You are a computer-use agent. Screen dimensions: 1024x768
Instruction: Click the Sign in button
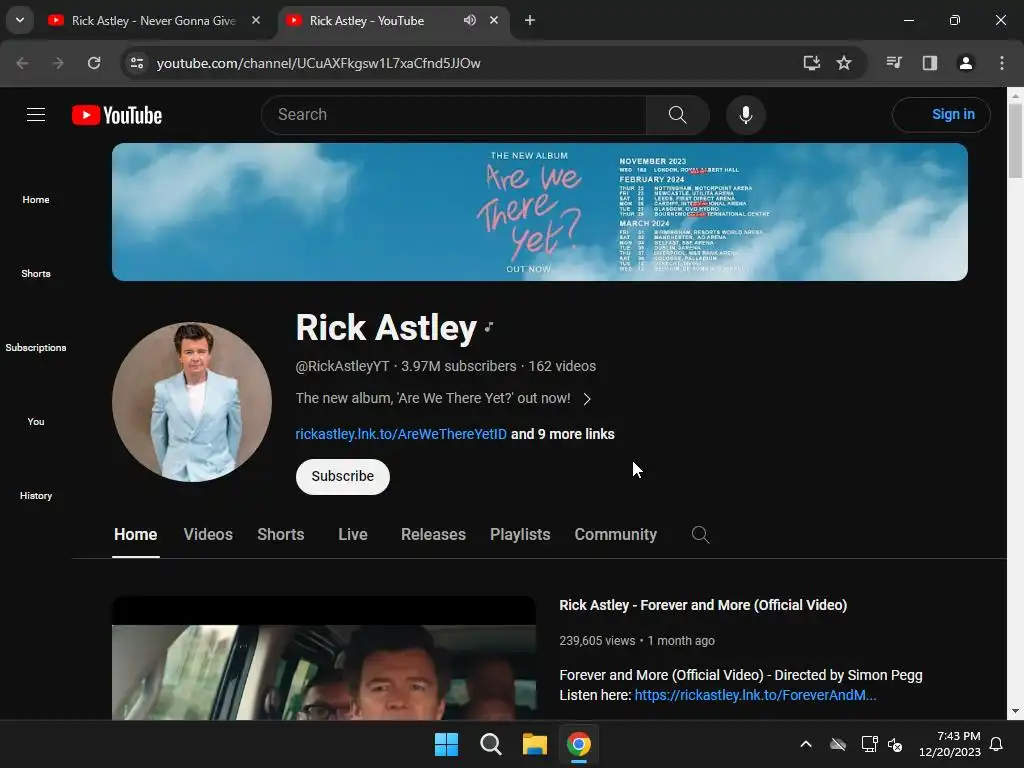click(x=941, y=115)
